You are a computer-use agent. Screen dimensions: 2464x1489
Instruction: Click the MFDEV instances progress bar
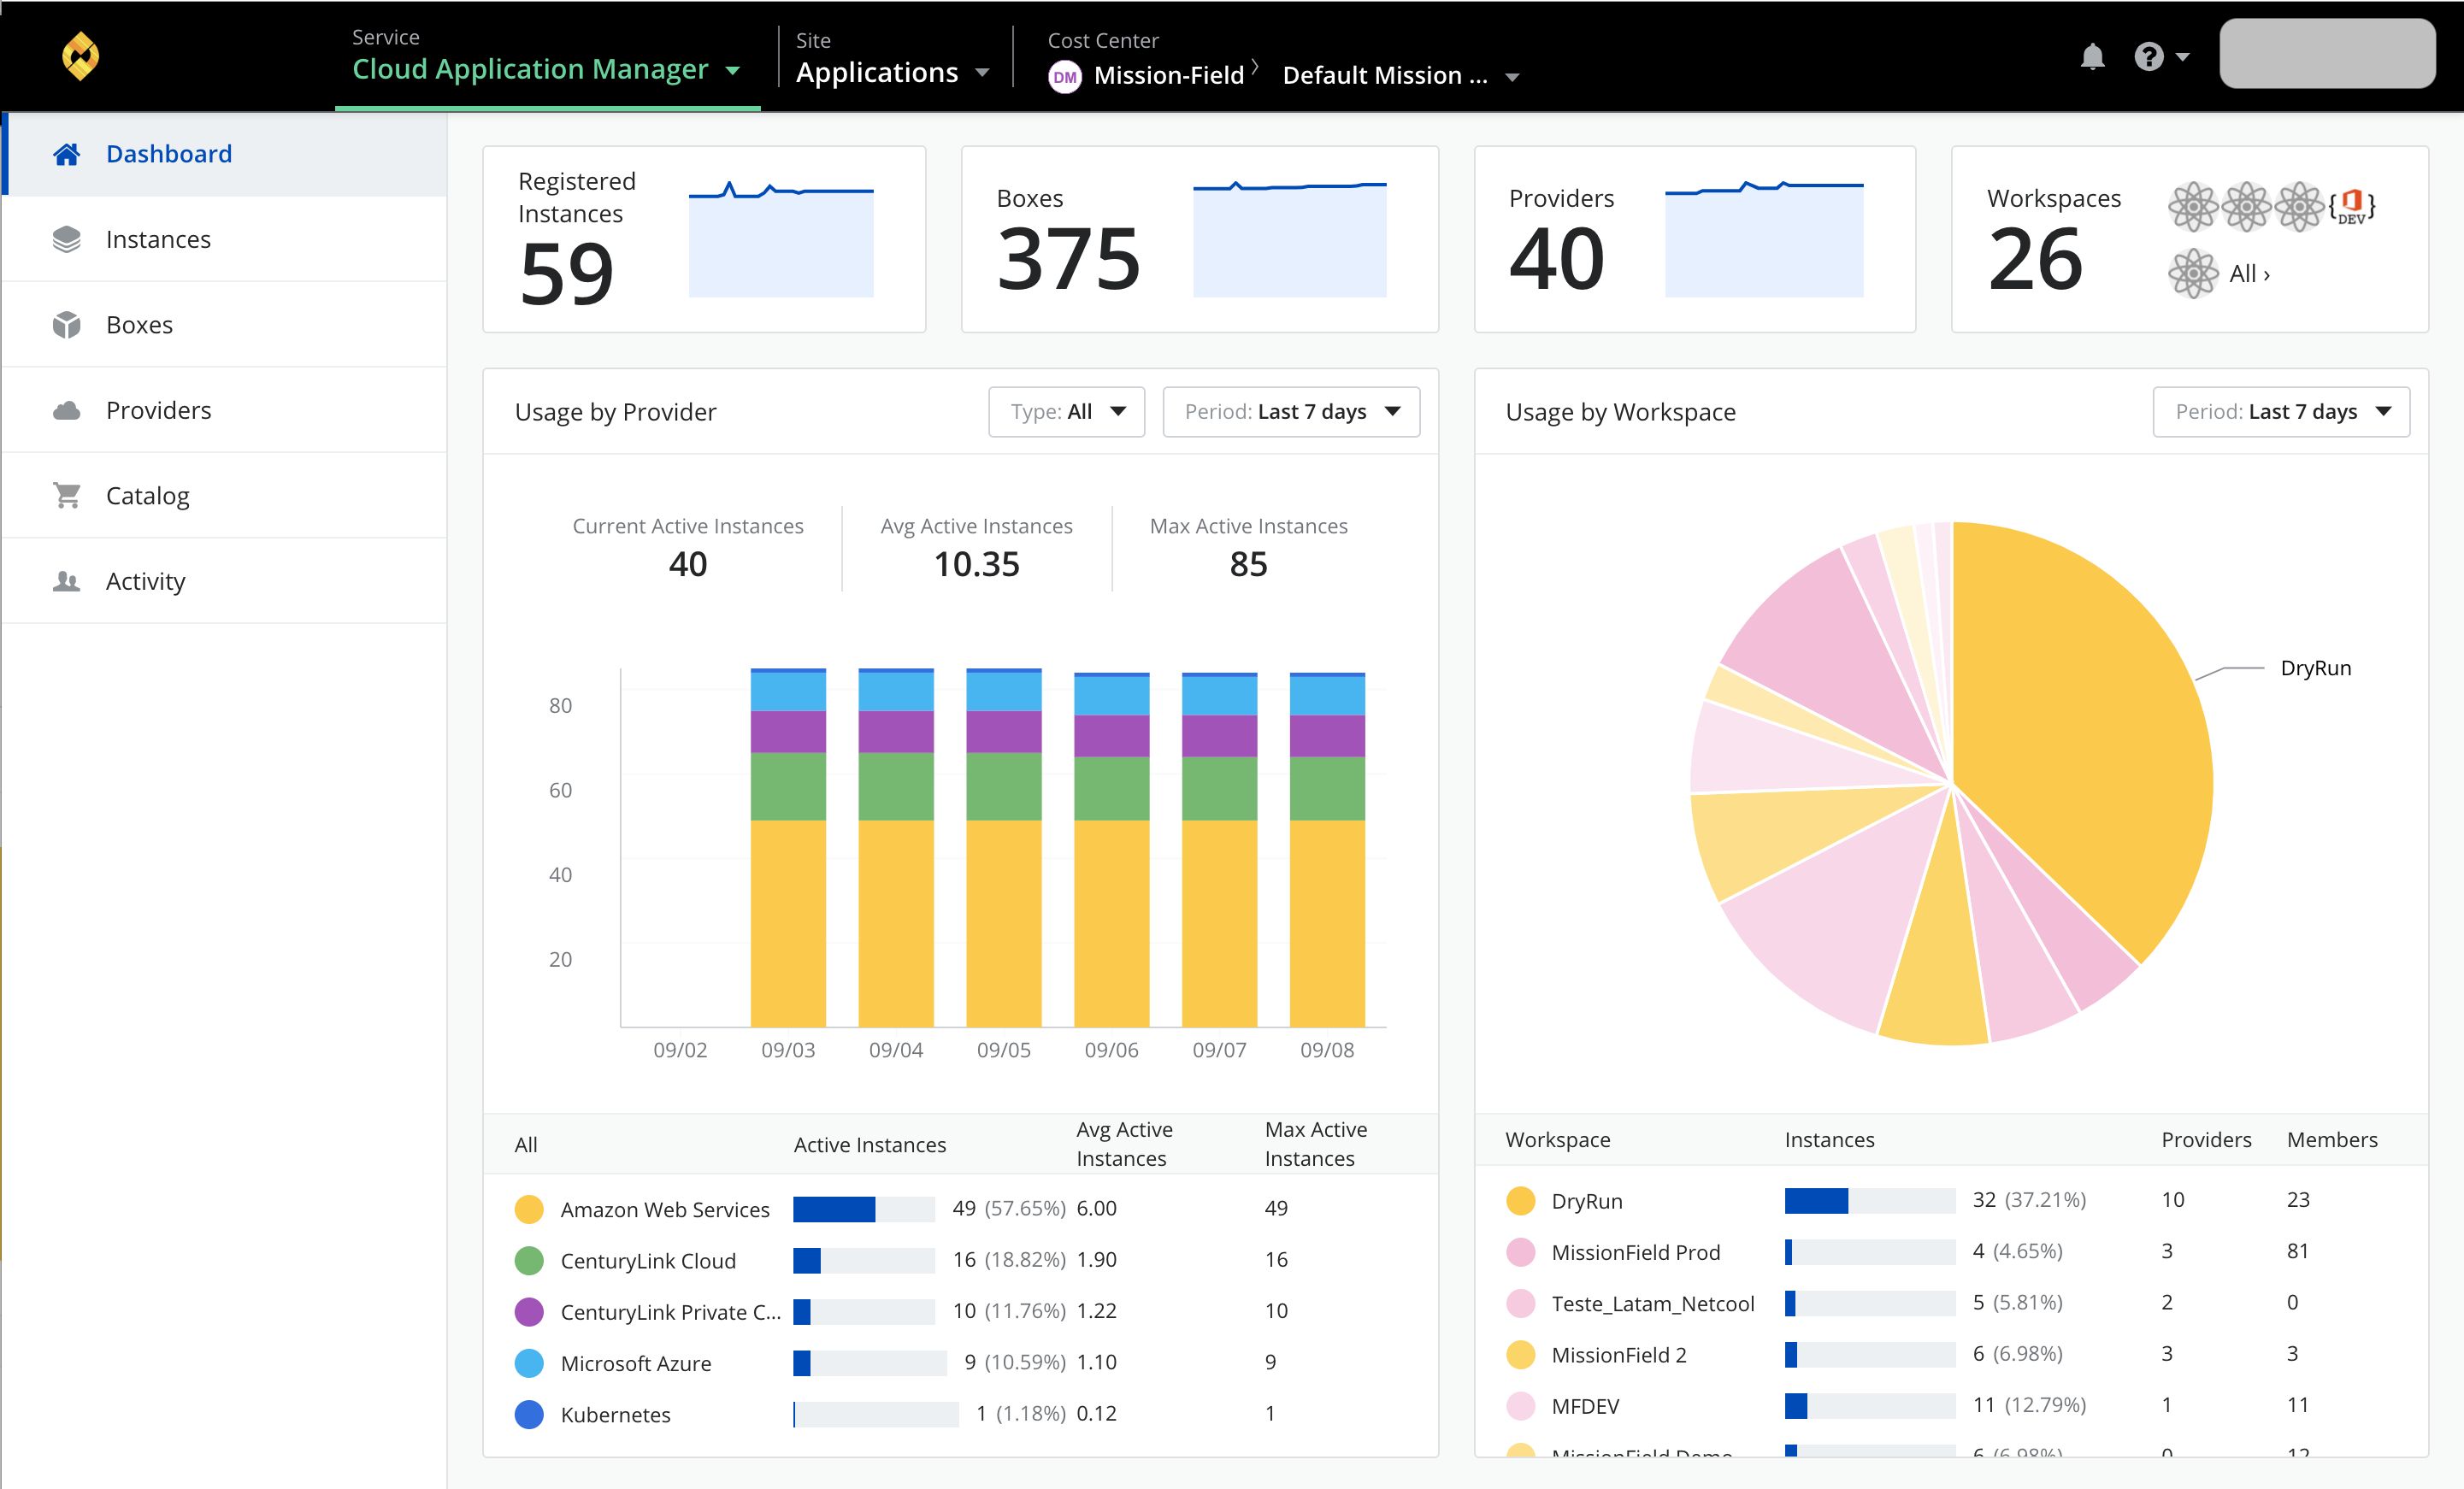1869,1405
